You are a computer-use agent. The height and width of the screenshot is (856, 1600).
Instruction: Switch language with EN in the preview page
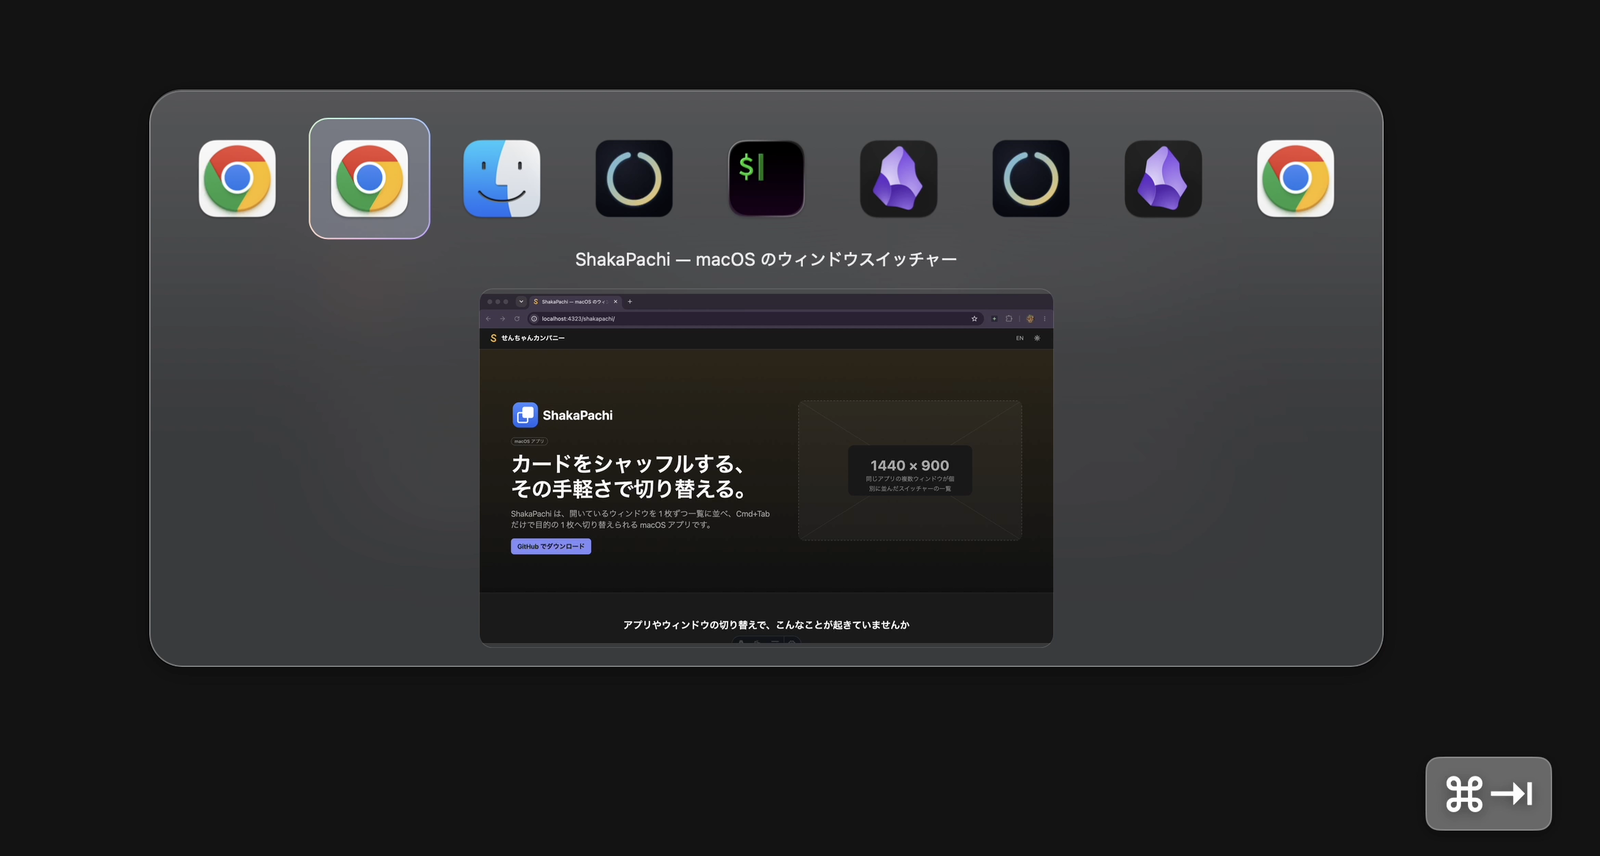point(1020,338)
